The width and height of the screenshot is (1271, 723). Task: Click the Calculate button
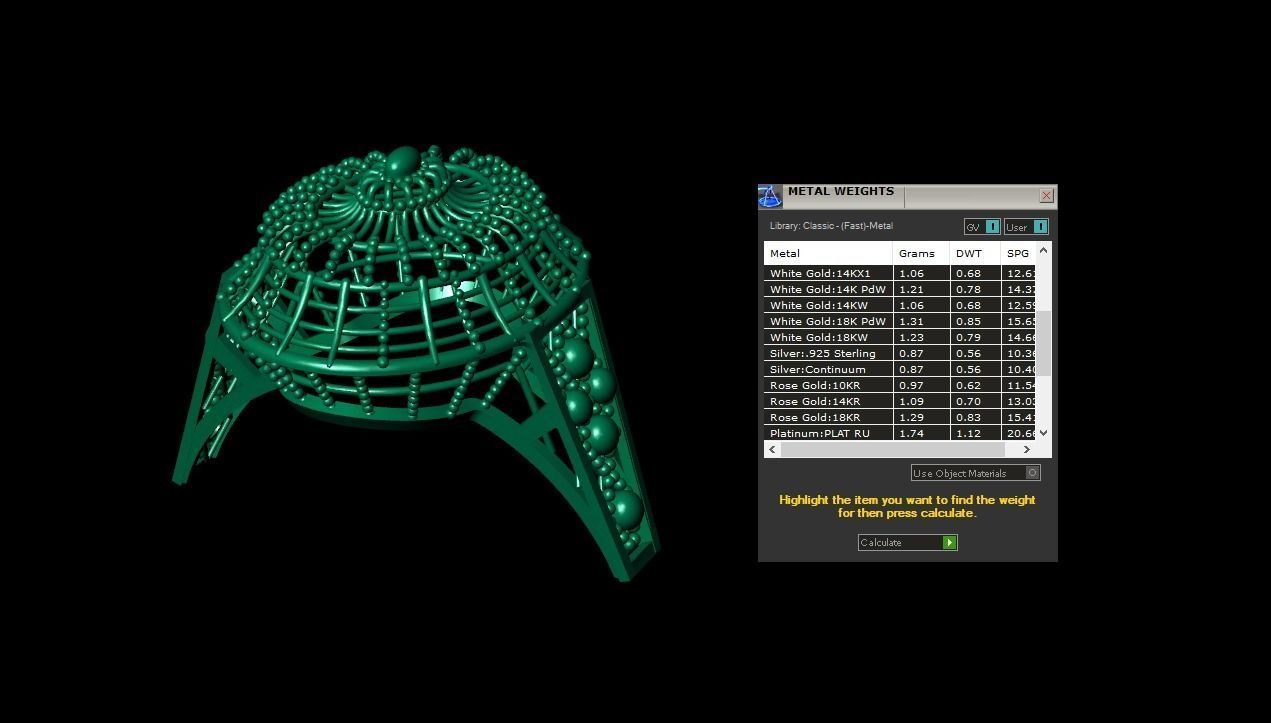pos(907,542)
